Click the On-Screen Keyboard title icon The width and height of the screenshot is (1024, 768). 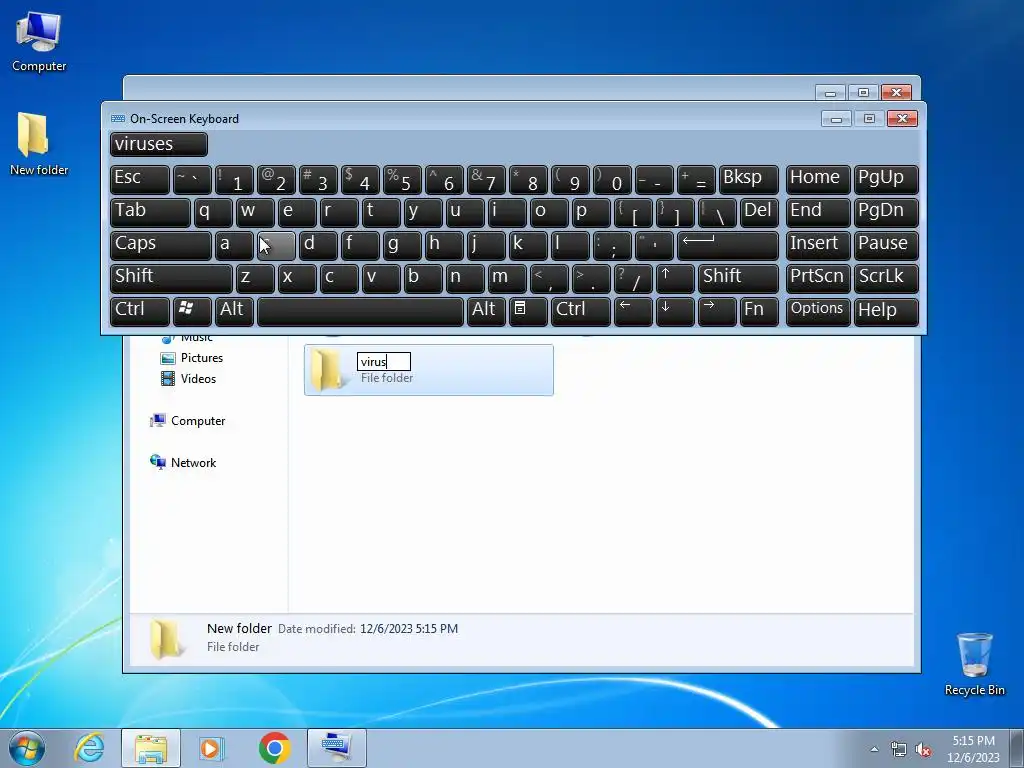(x=118, y=118)
